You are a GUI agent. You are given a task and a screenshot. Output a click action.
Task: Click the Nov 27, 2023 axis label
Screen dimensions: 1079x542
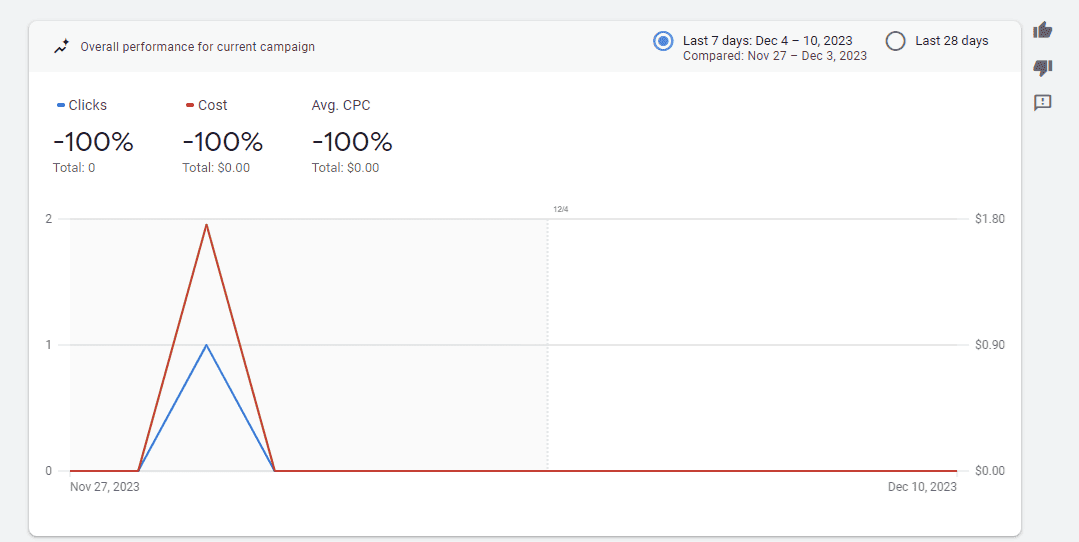coord(105,487)
